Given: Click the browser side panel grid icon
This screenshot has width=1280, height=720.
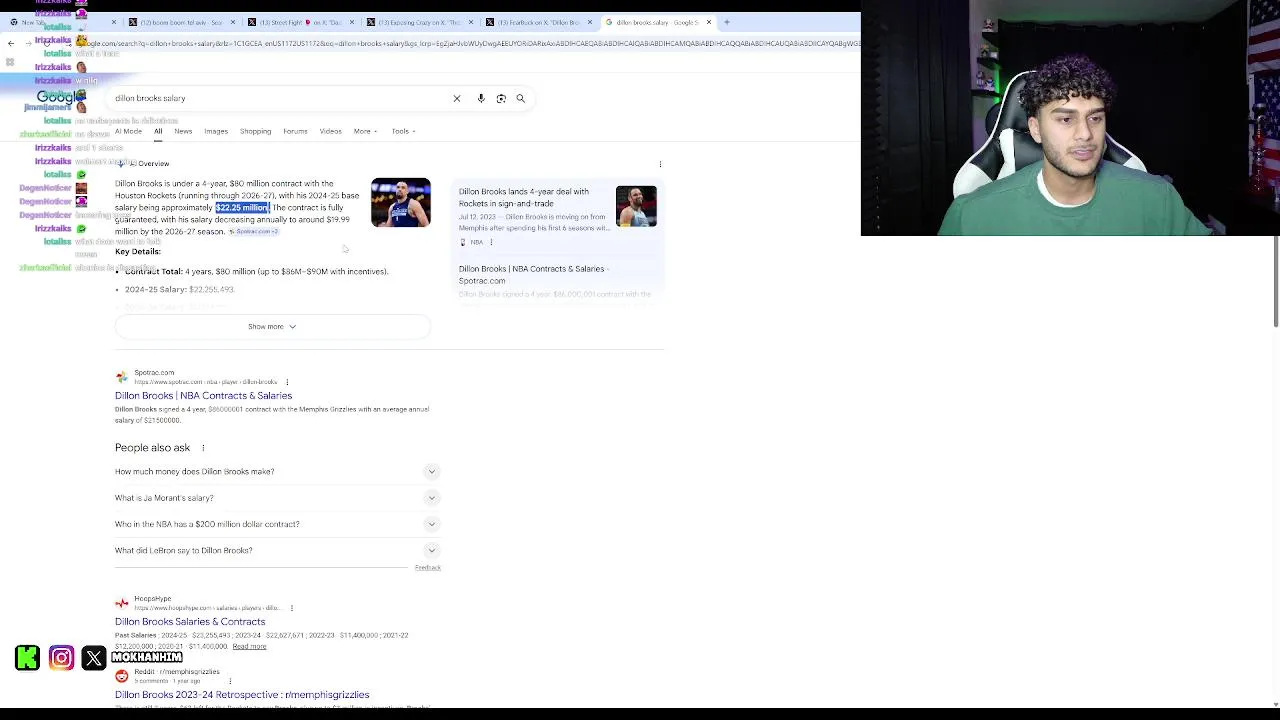Looking at the screenshot, I should pyautogui.click(x=10, y=62).
